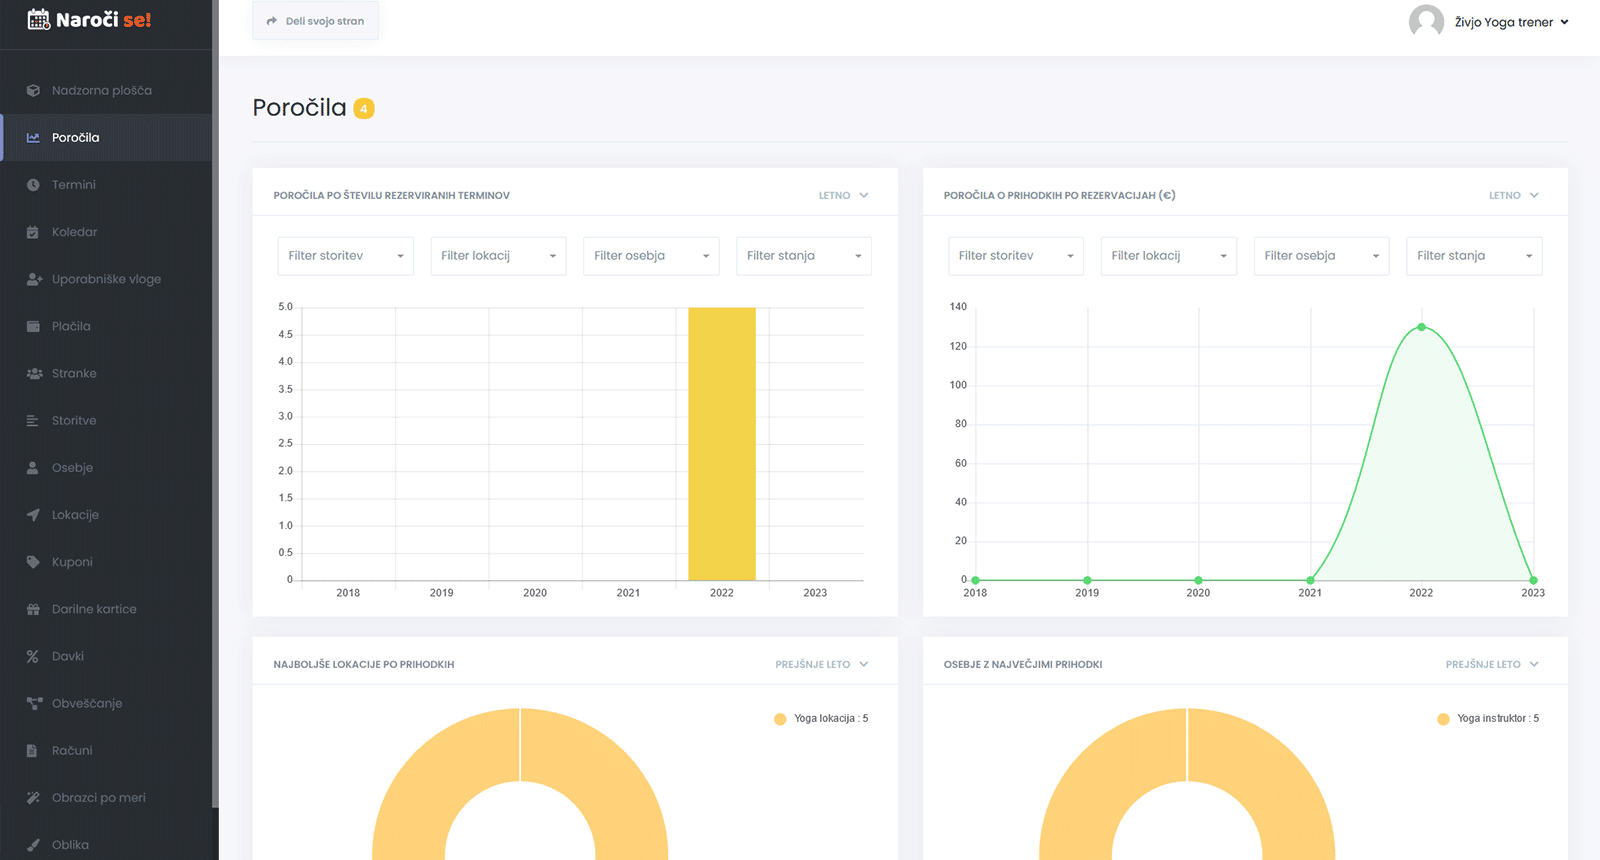The height and width of the screenshot is (860, 1600).
Task: Click the 2022 peak point on revenue line
Action: tap(1421, 327)
